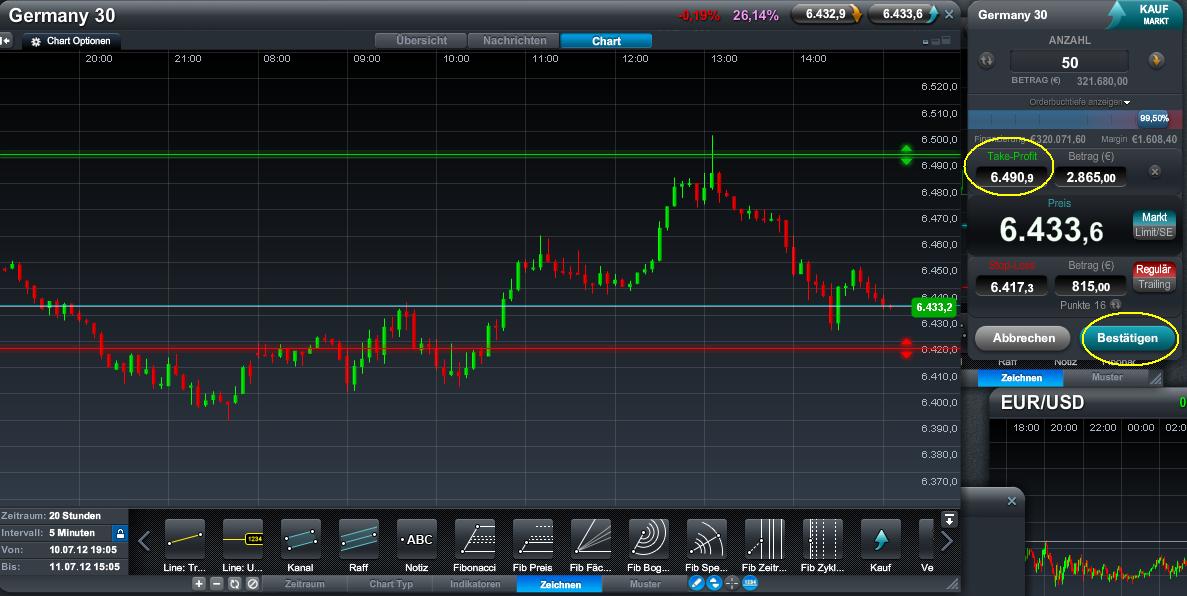
Task: Zoom in chart with plus icon
Action: [198, 583]
